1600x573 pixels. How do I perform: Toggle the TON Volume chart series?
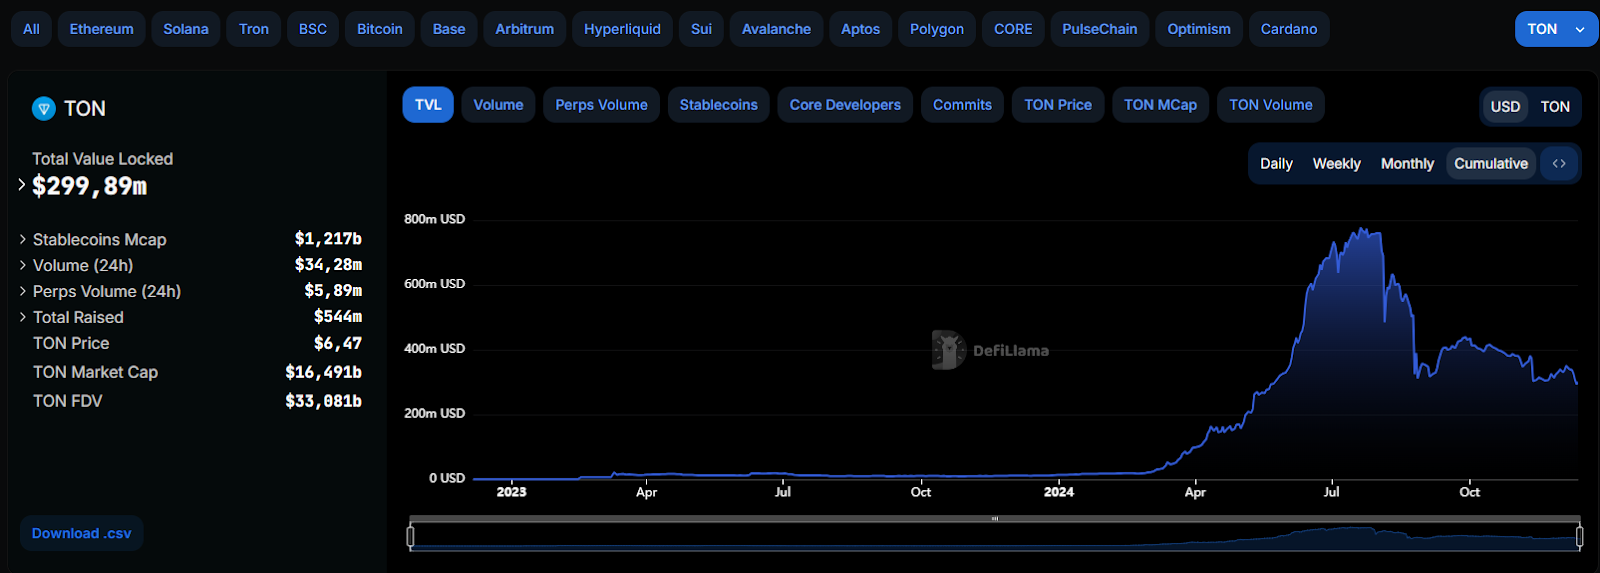click(1271, 105)
